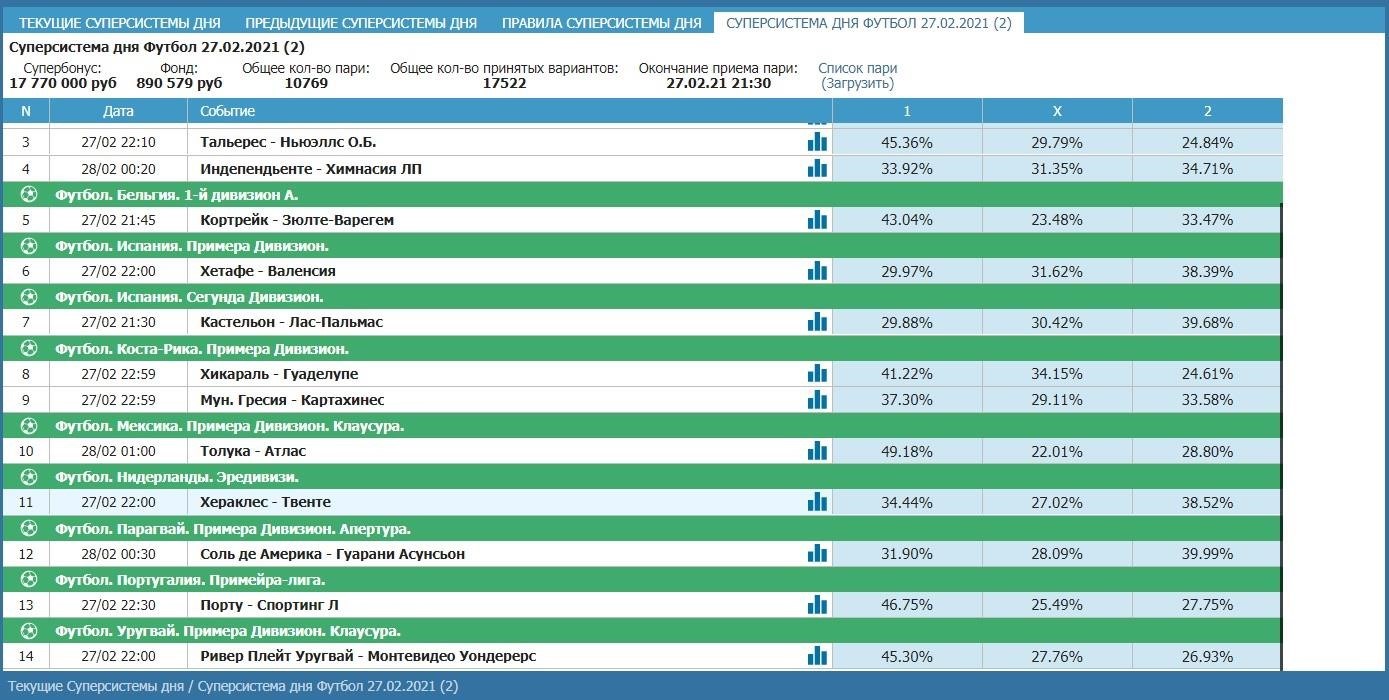Viewport: 1389px width, 700px height.
Task: Open statistics chart icon for Кортрейк - Зюлте-Варегем
Action: (x=818, y=219)
